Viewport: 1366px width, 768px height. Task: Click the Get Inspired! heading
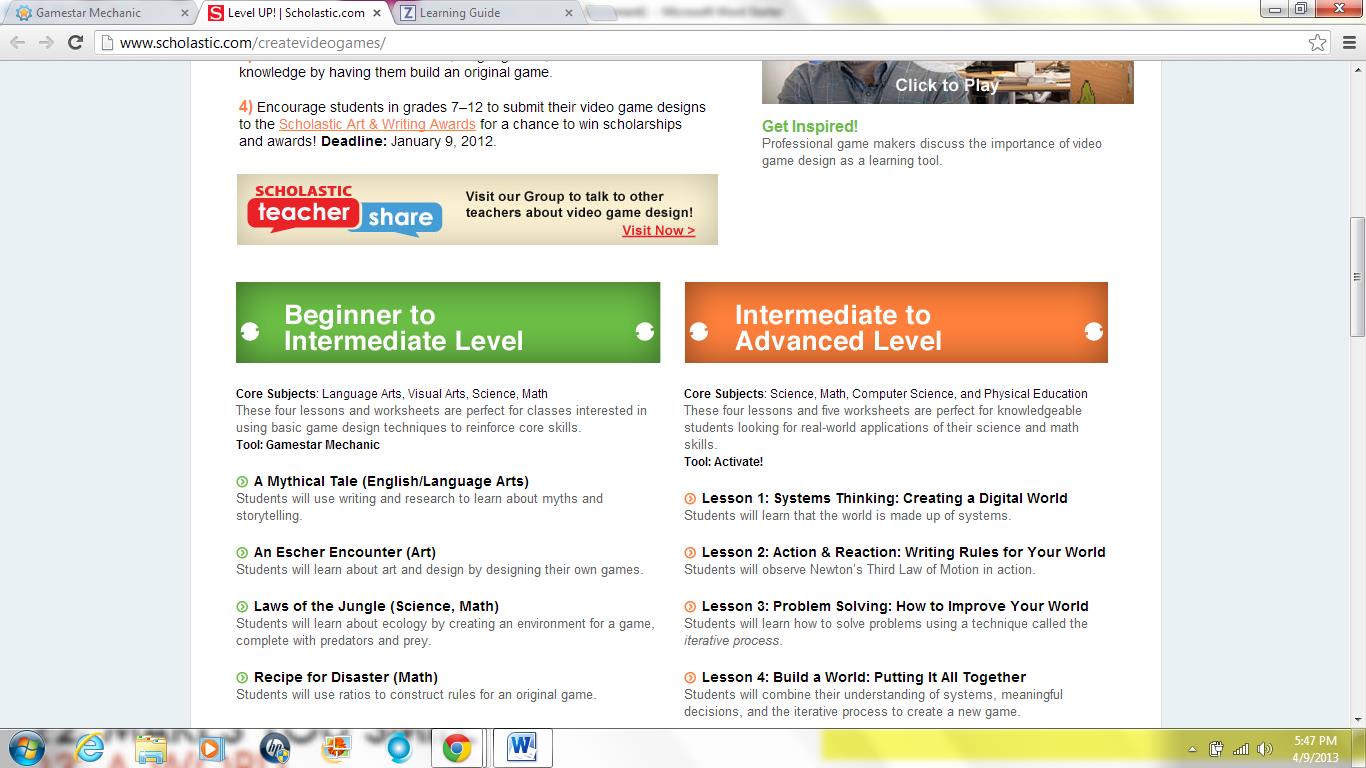click(x=810, y=126)
